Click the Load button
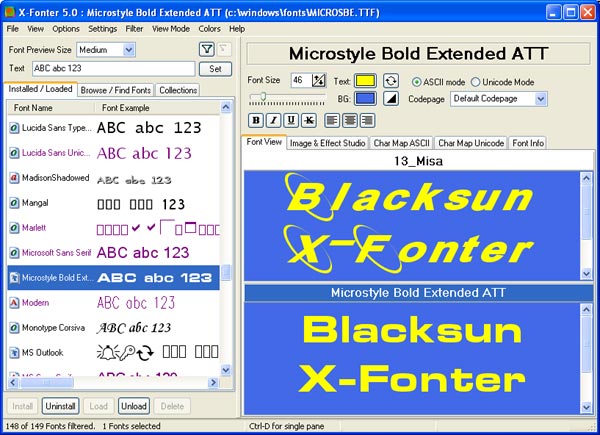The width and height of the screenshot is (600, 435). tap(98, 406)
